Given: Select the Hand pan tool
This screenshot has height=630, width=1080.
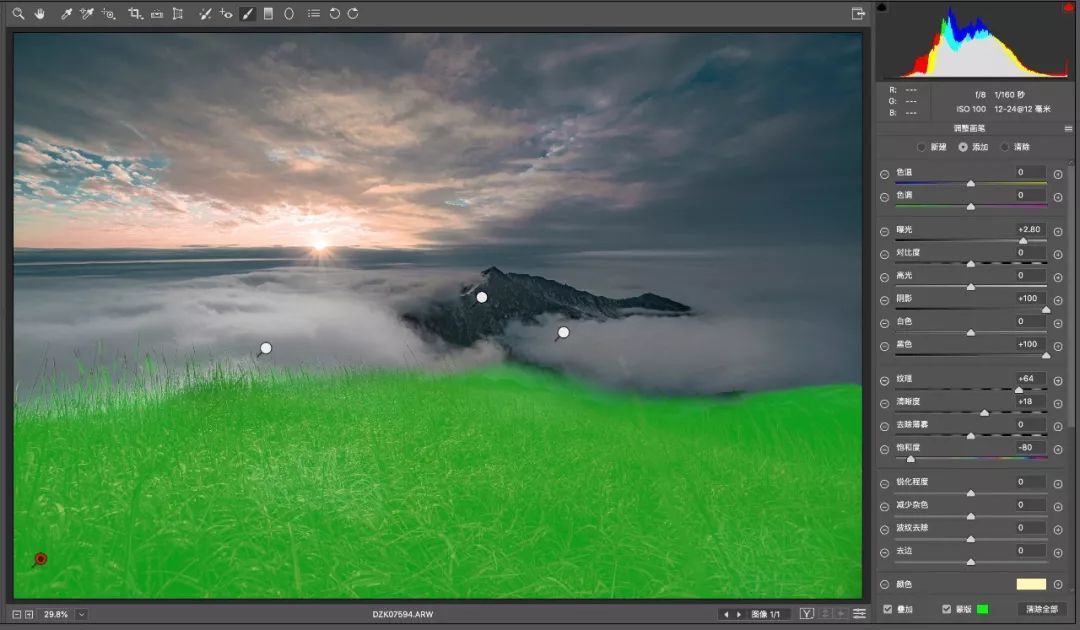Looking at the screenshot, I should pyautogui.click(x=40, y=13).
